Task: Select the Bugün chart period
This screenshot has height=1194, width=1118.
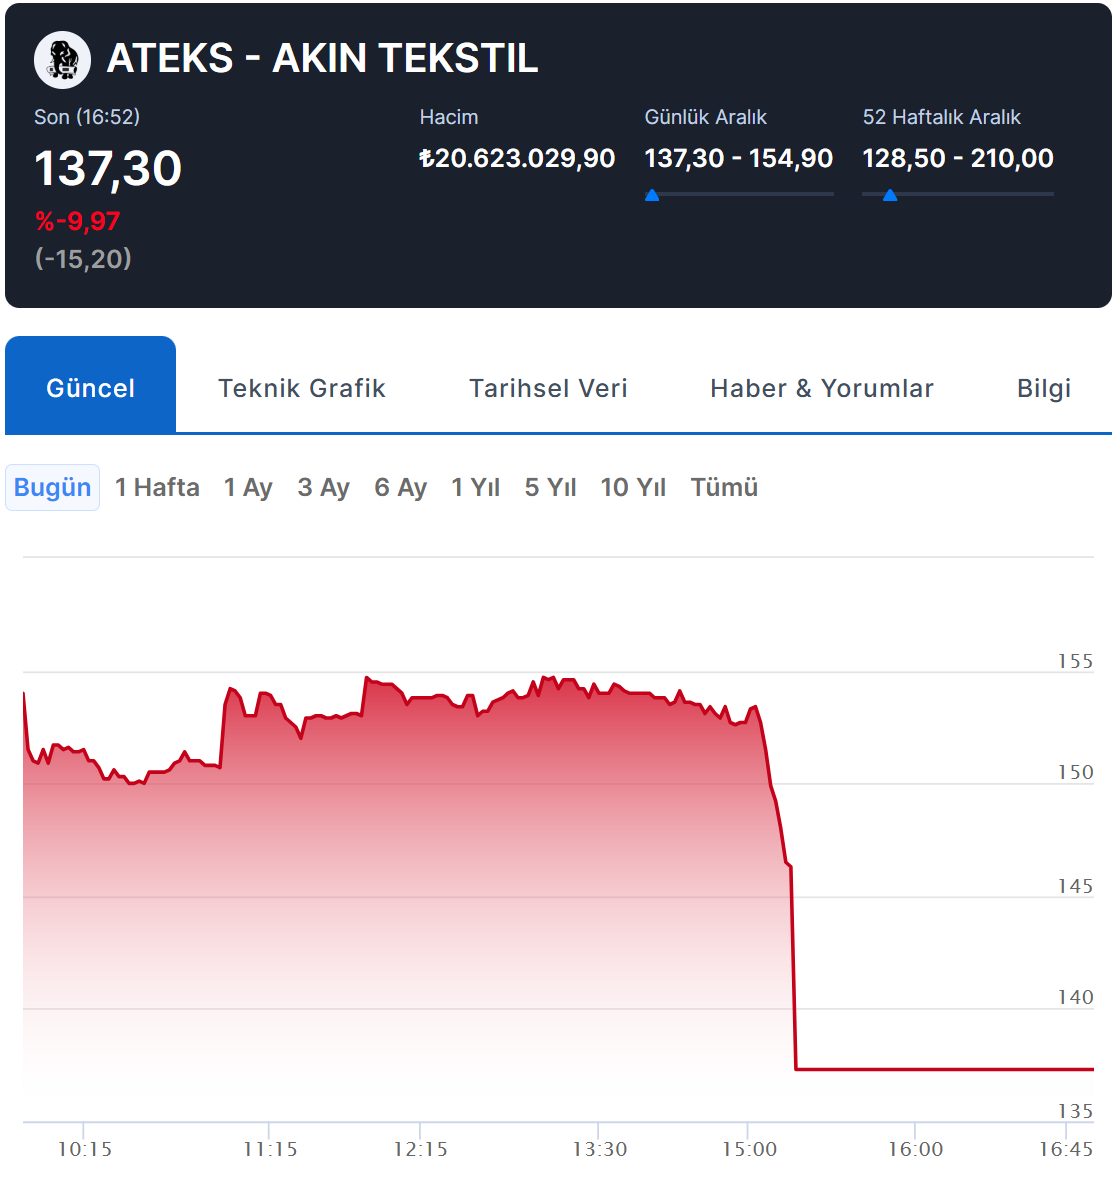Action: [x=52, y=488]
